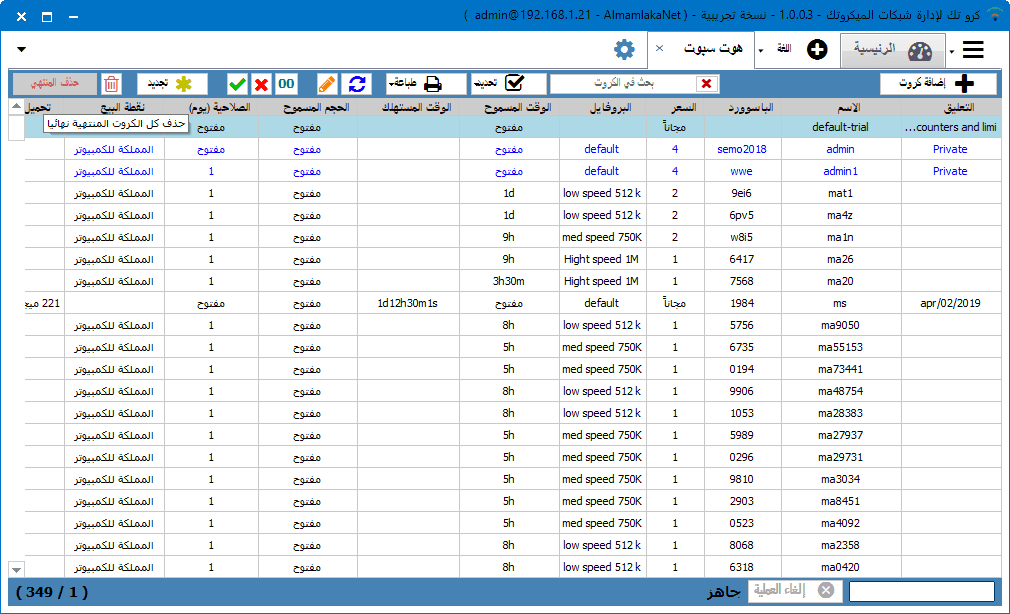Select the ma4z row name

coord(840,215)
